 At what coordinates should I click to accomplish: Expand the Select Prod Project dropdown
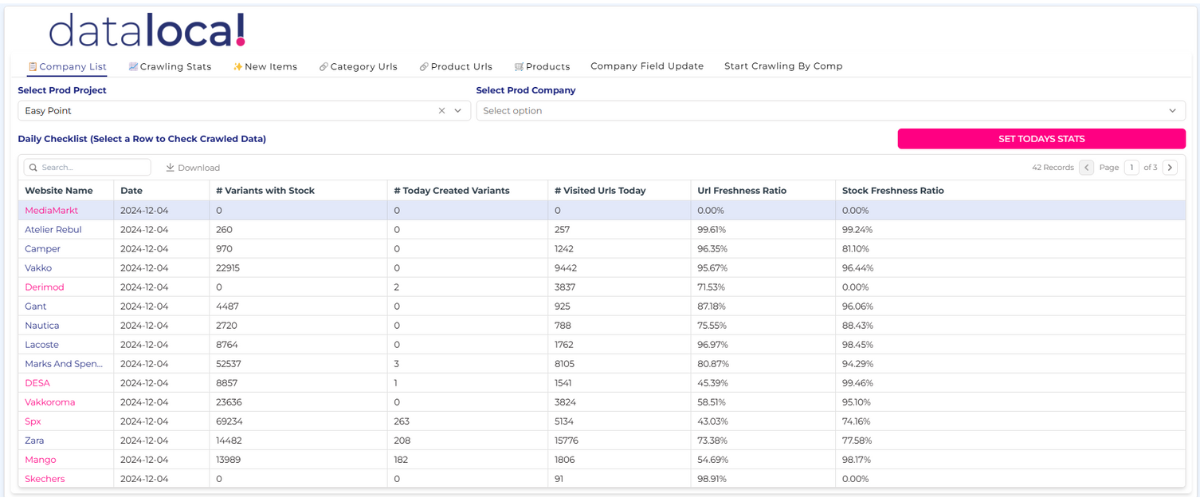[458, 111]
